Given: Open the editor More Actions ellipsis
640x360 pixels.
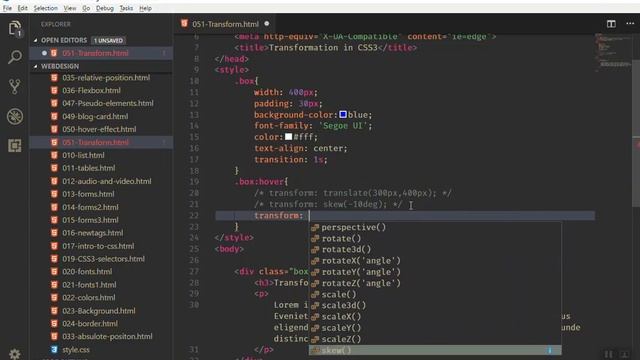Looking at the screenshot, I should (x=630, y=24).
